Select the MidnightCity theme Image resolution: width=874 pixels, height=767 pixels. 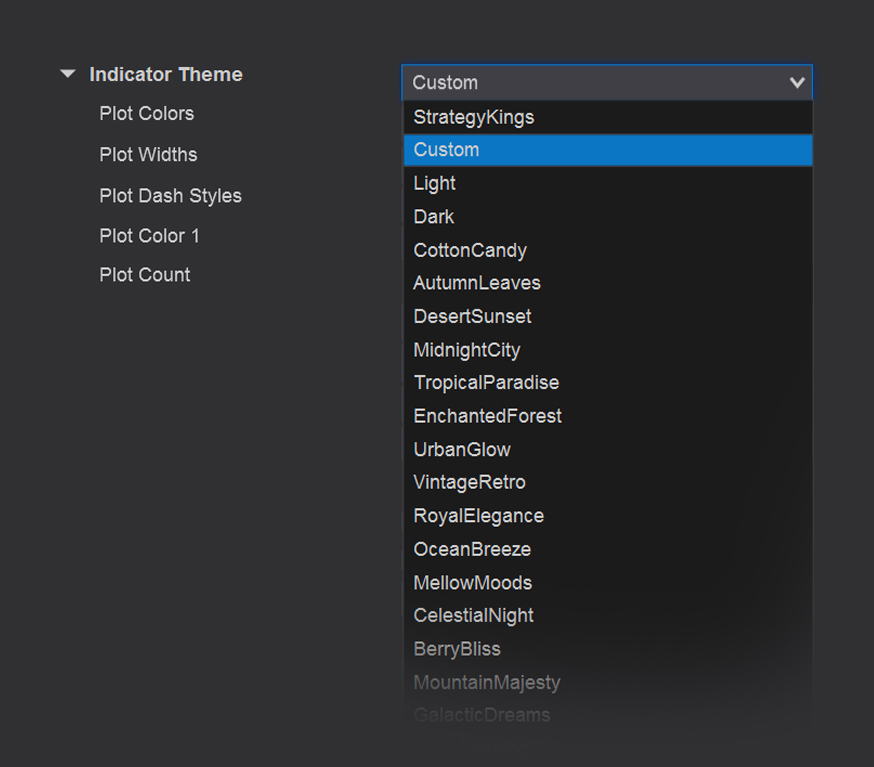(x=467, y=350)
